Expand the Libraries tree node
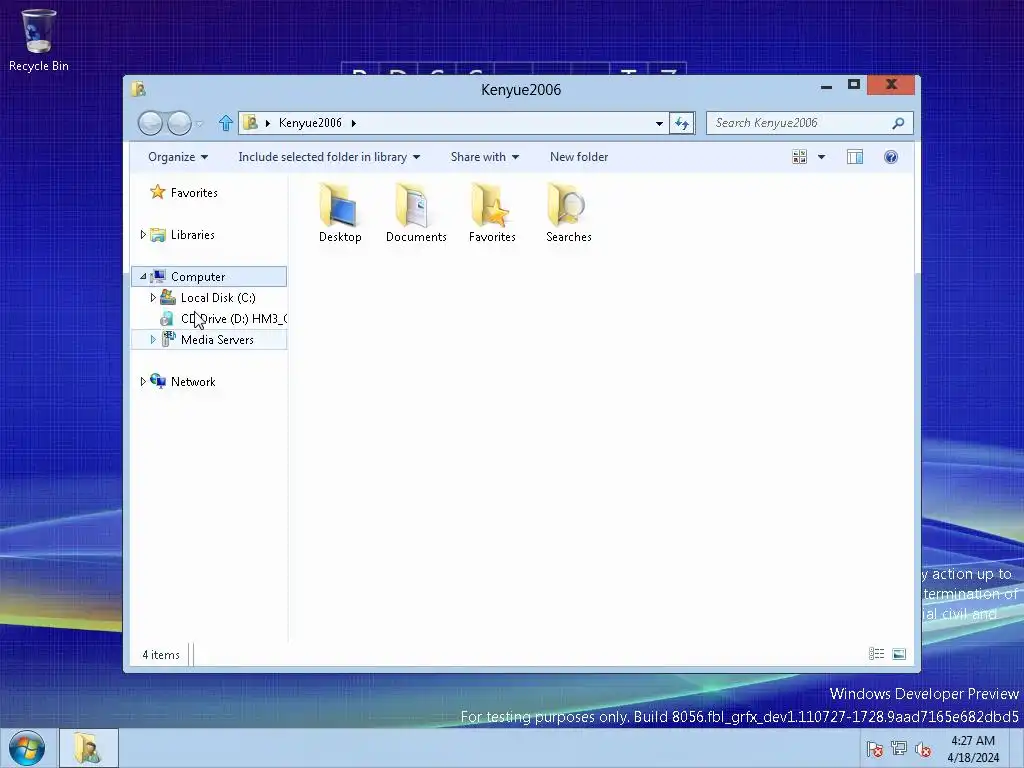Image resolution: width=1024 pixels, height=768 pixels. [143, 234]
